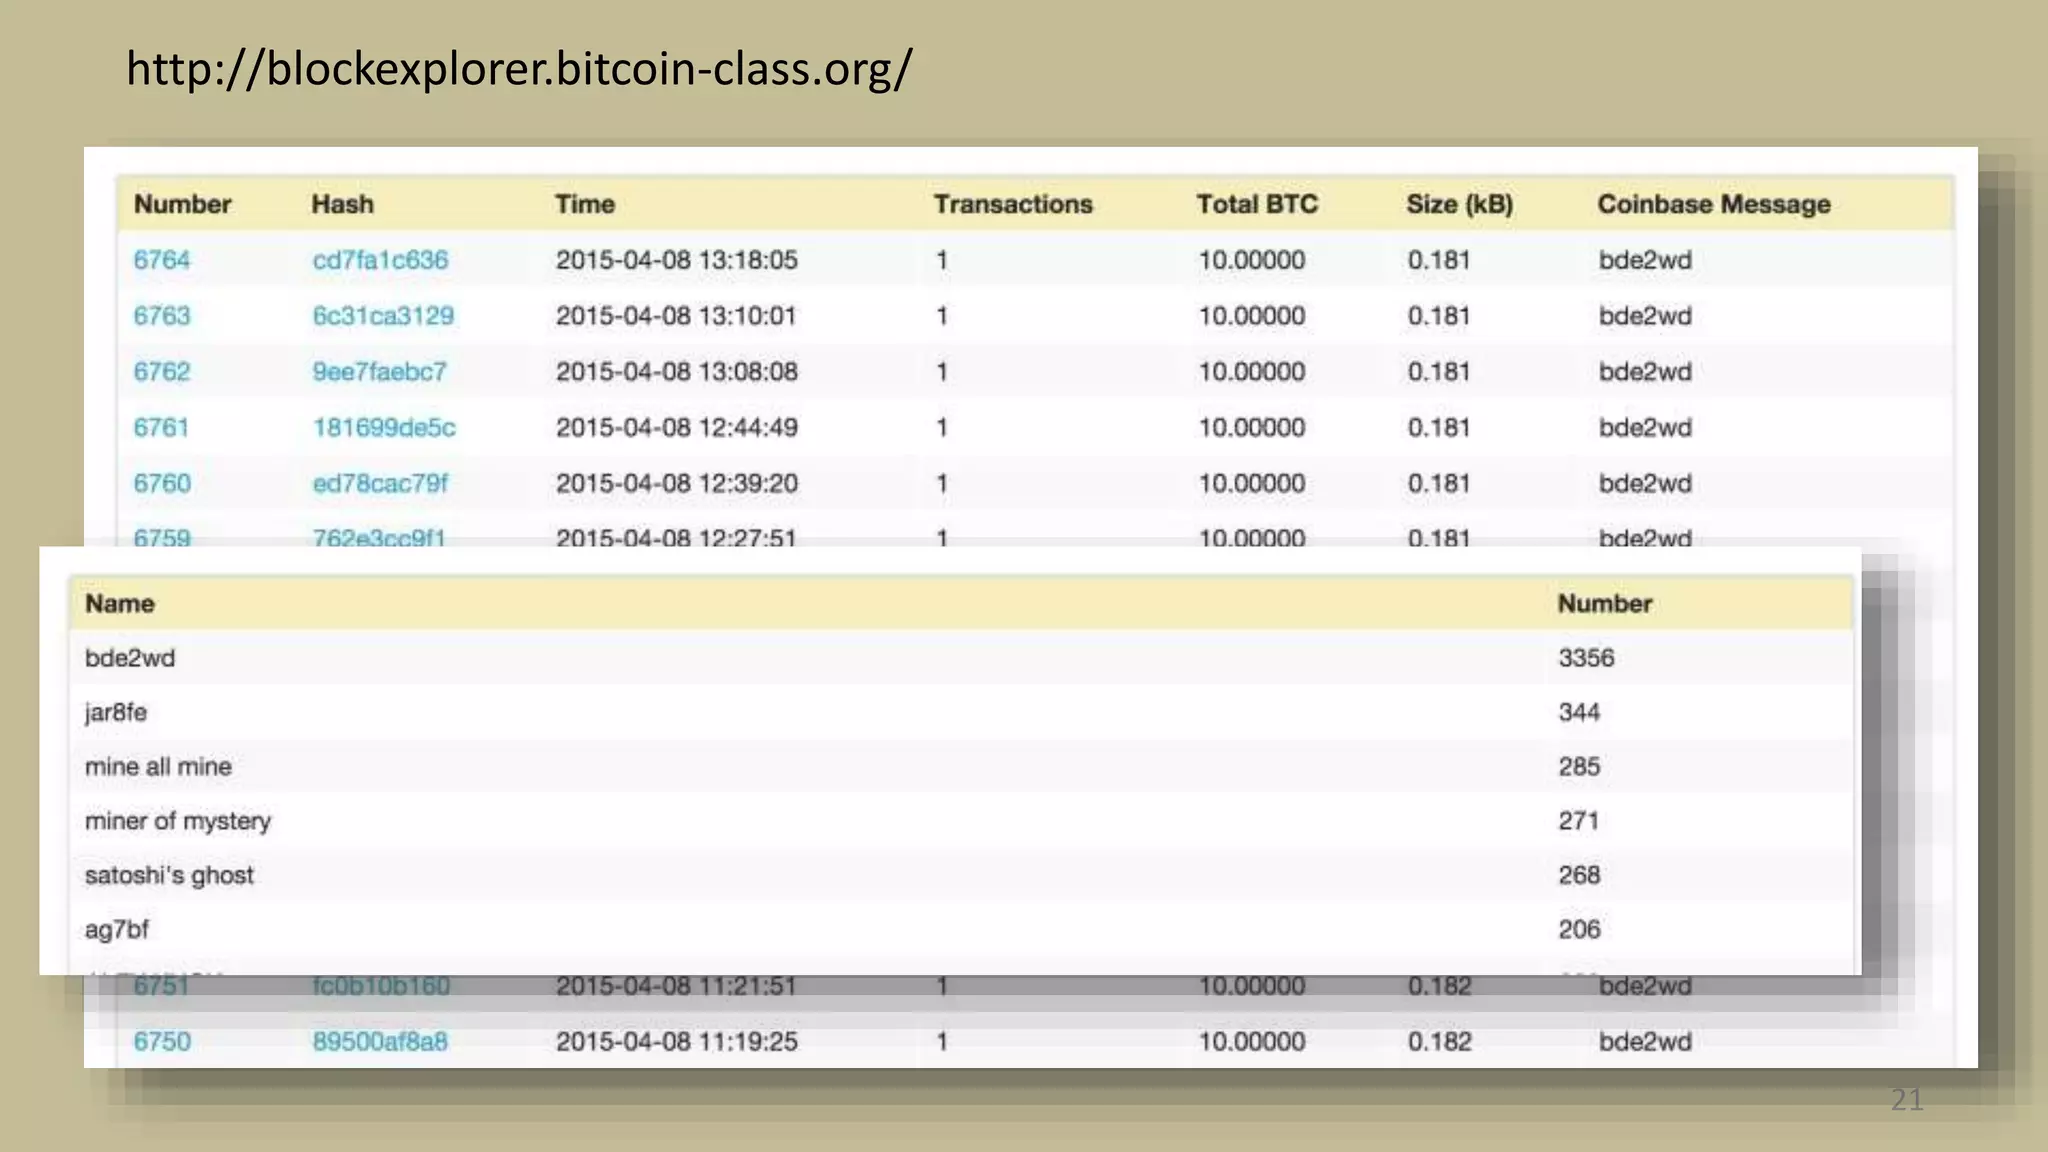Click jar8fe miner name
Screen dimensions: 2048x1152
[x=116, y=713]
